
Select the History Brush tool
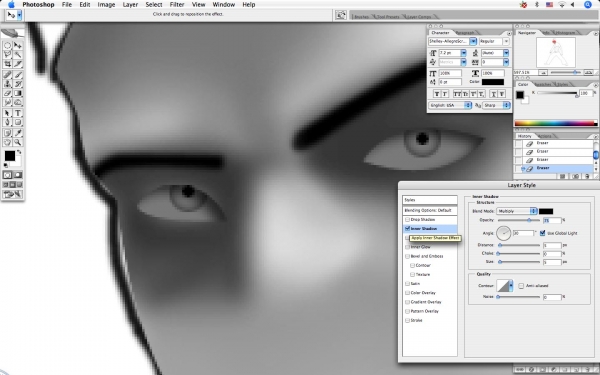tap(18, 84)
